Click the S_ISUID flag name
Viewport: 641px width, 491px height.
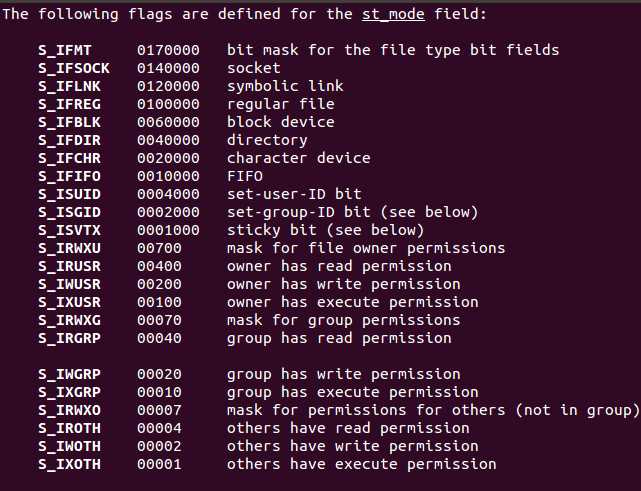[69, 194]
